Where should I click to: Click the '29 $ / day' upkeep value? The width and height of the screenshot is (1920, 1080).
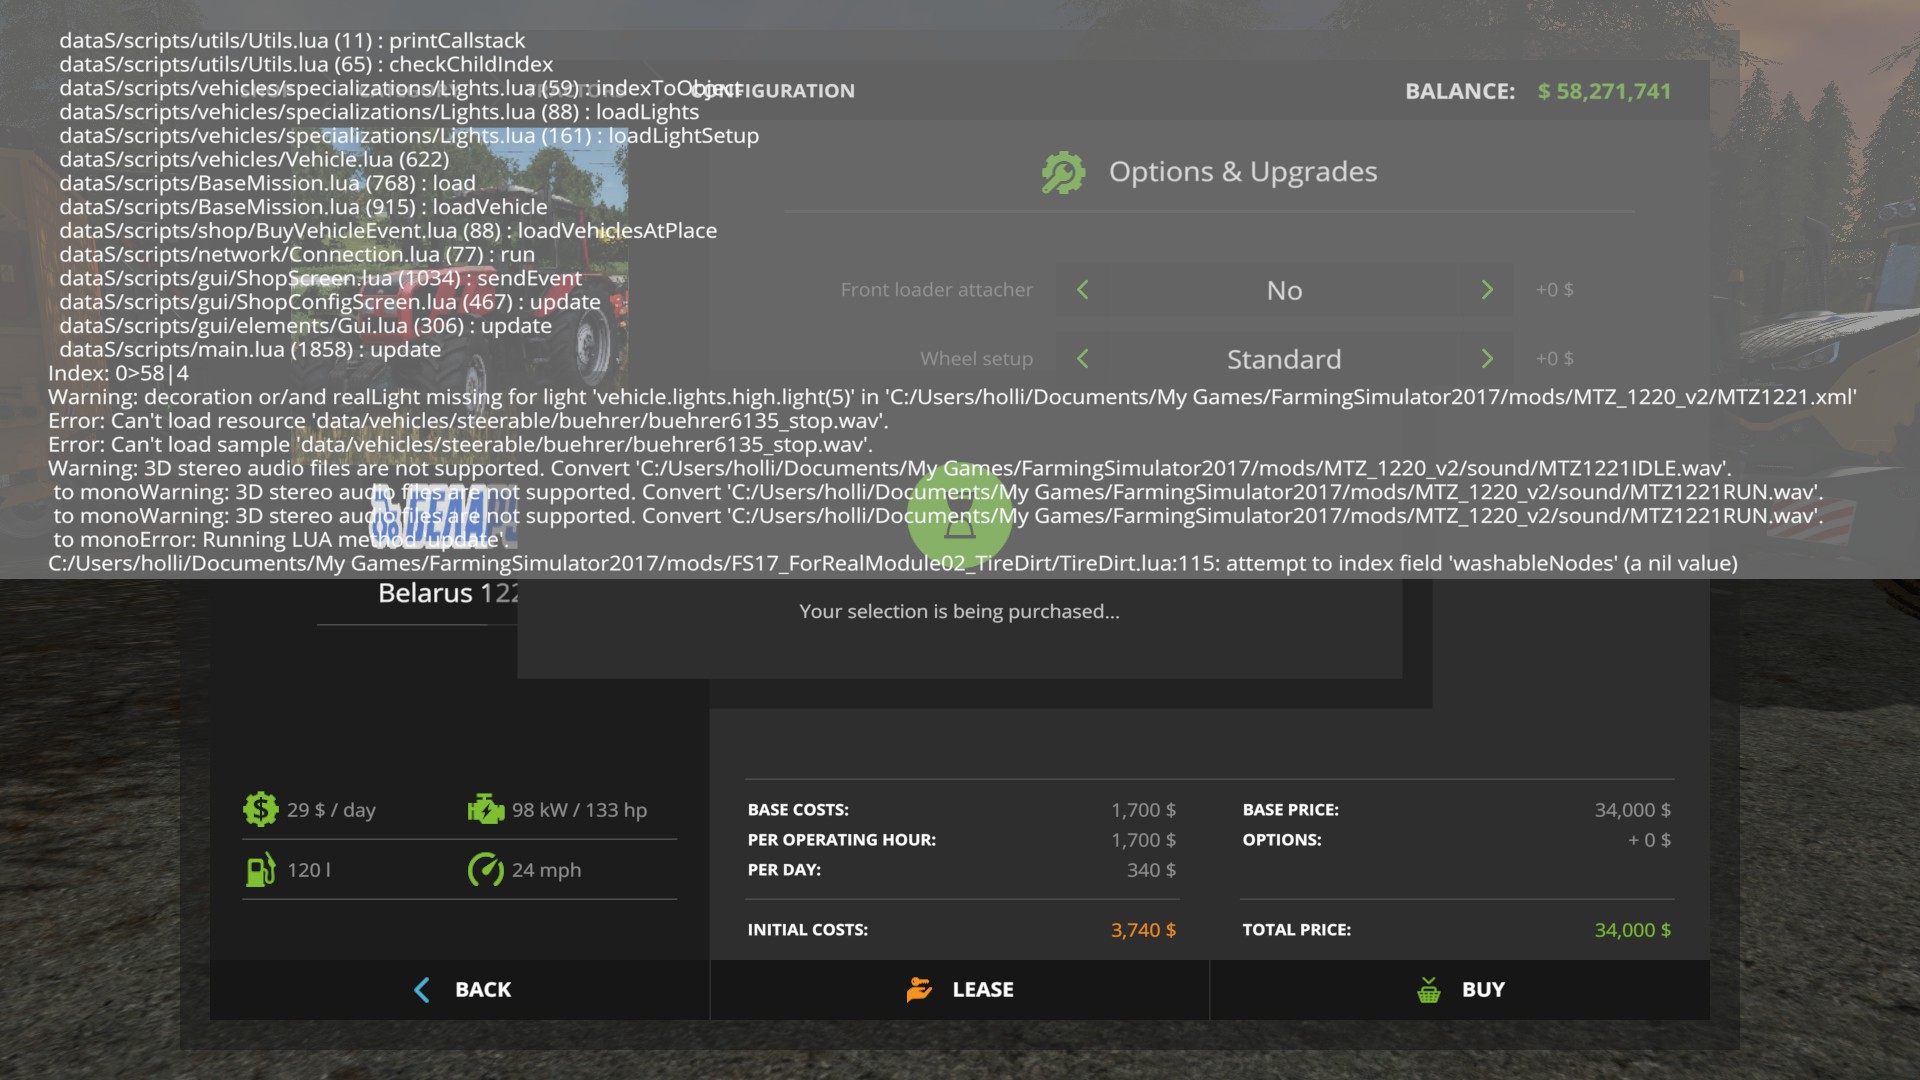click(x=332, y=810)
